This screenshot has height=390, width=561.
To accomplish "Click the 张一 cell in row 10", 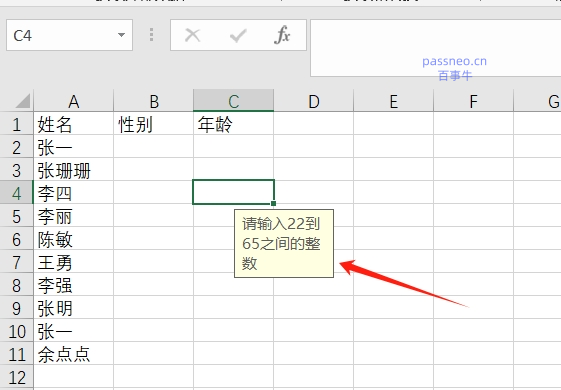I will pyautogui.click(x=74, y=331).
